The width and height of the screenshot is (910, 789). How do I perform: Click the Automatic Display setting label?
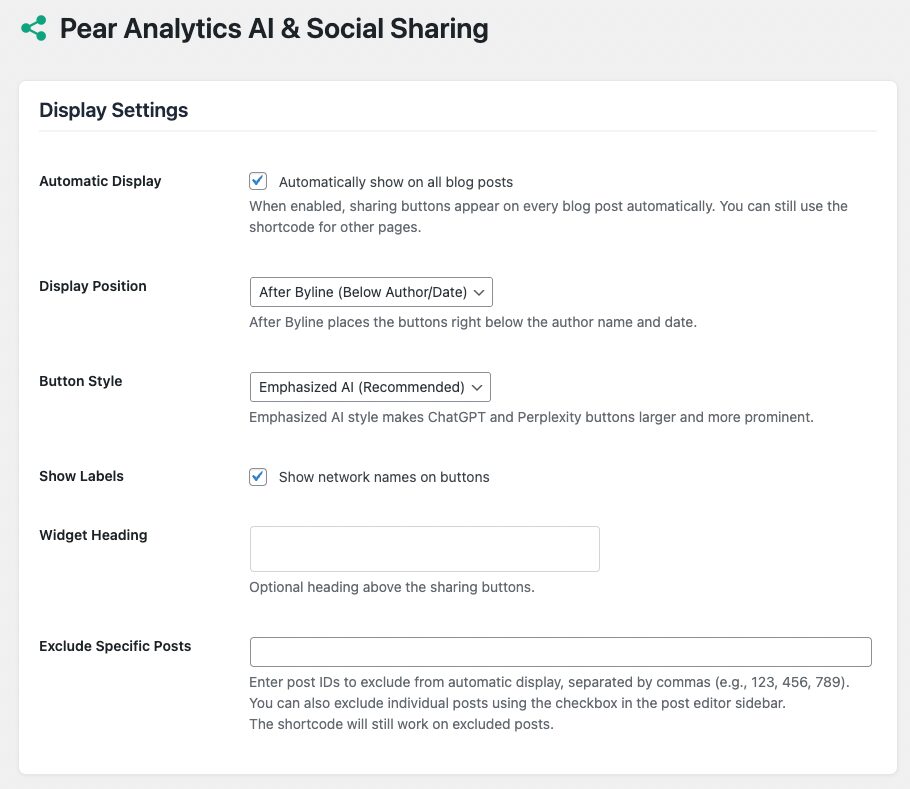tap(100, 181)
